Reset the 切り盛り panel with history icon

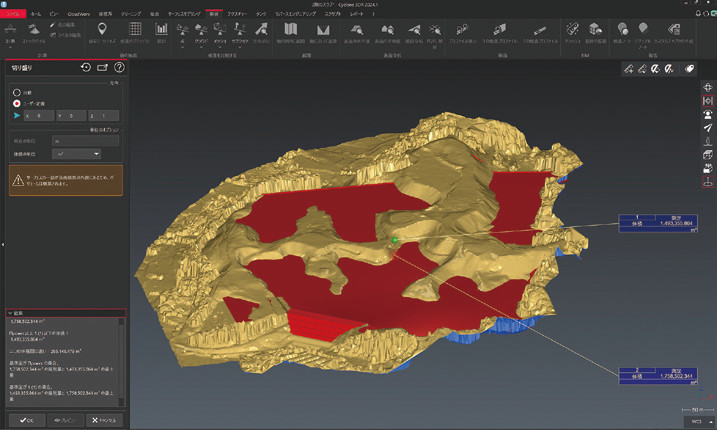coord(86,68)
